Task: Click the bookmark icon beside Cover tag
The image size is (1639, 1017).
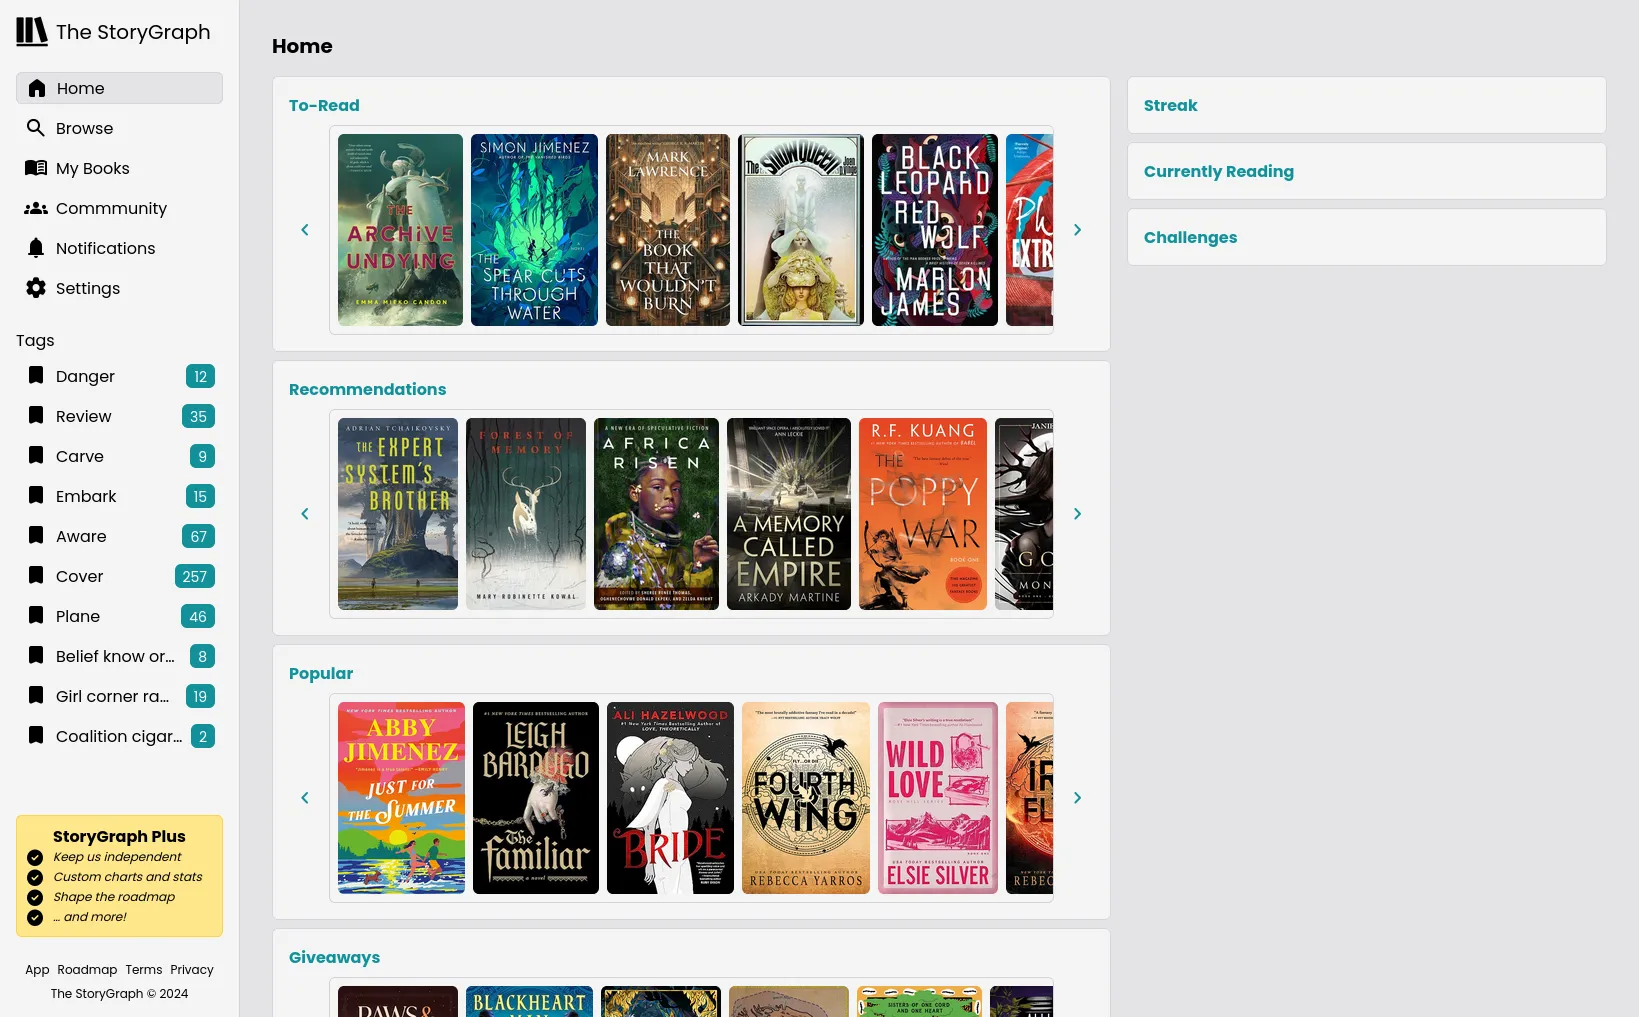Action: pos(36,576)
